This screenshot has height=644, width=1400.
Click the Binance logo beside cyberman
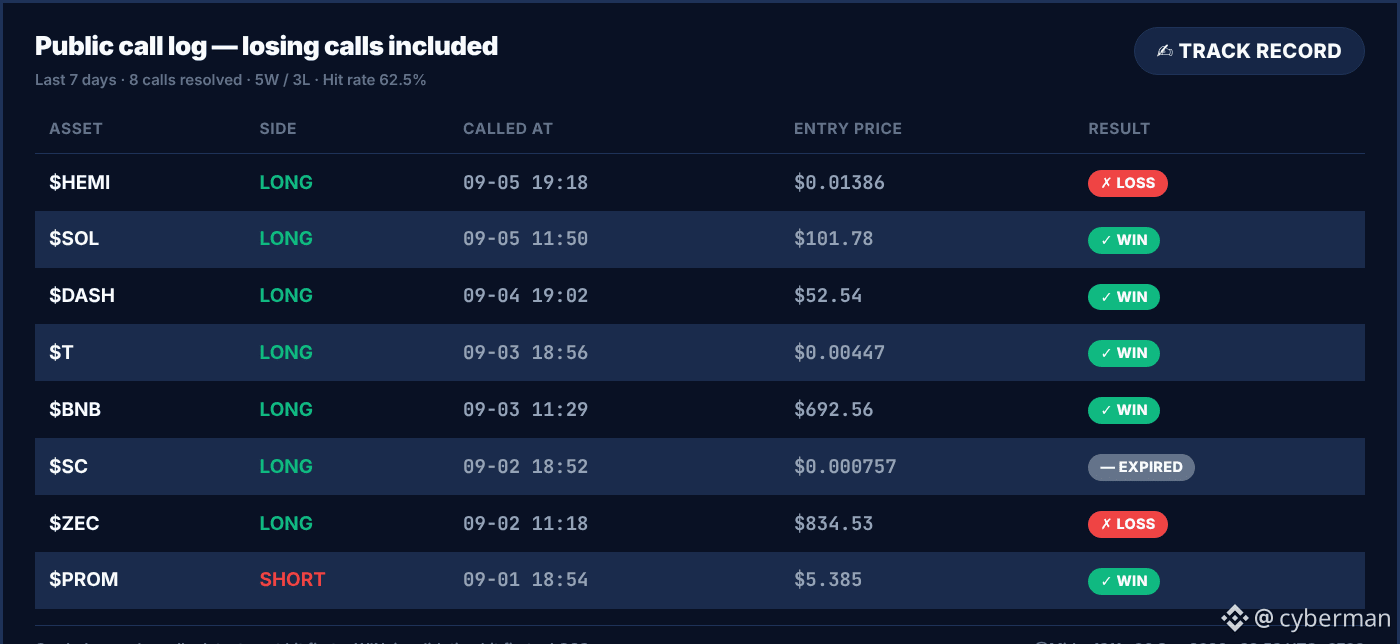coord(1236,617)
